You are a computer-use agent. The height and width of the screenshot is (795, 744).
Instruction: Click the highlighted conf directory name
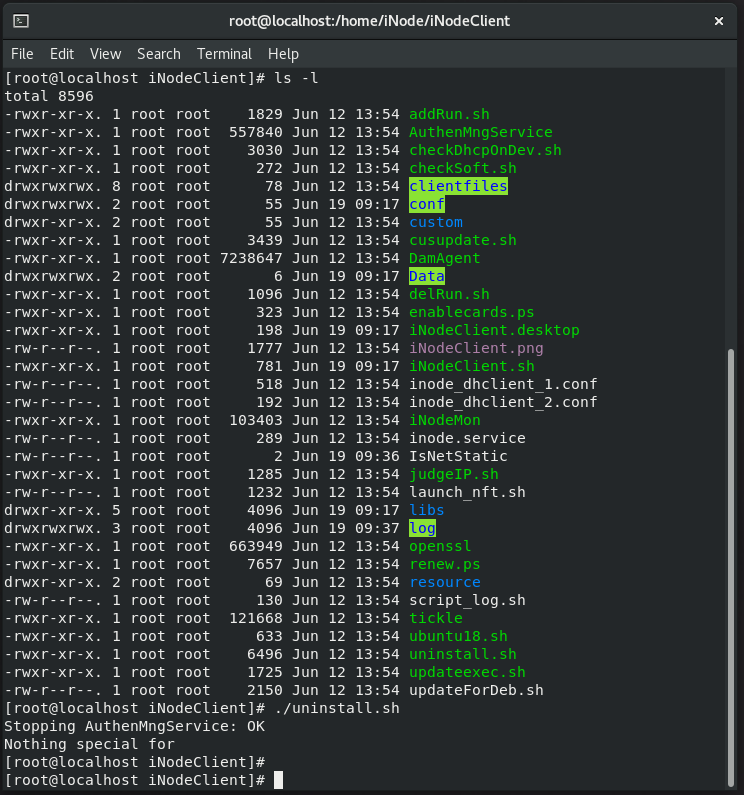coord(427,204)
